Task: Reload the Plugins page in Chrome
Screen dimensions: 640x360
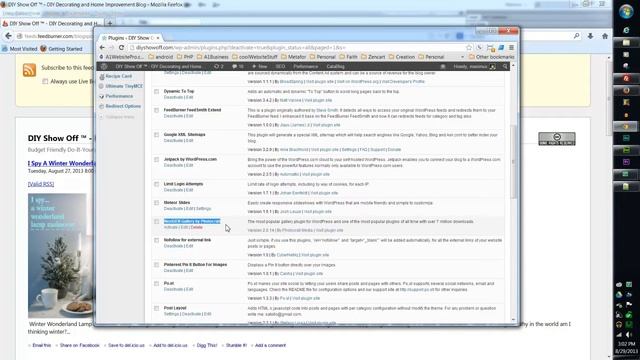Action: (121, 48)
